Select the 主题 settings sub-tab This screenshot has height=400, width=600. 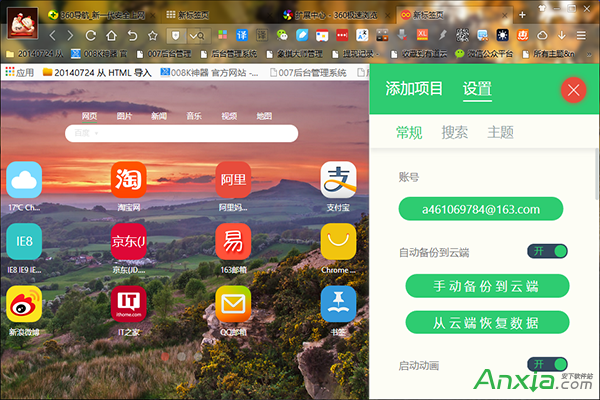click(500, 132)
